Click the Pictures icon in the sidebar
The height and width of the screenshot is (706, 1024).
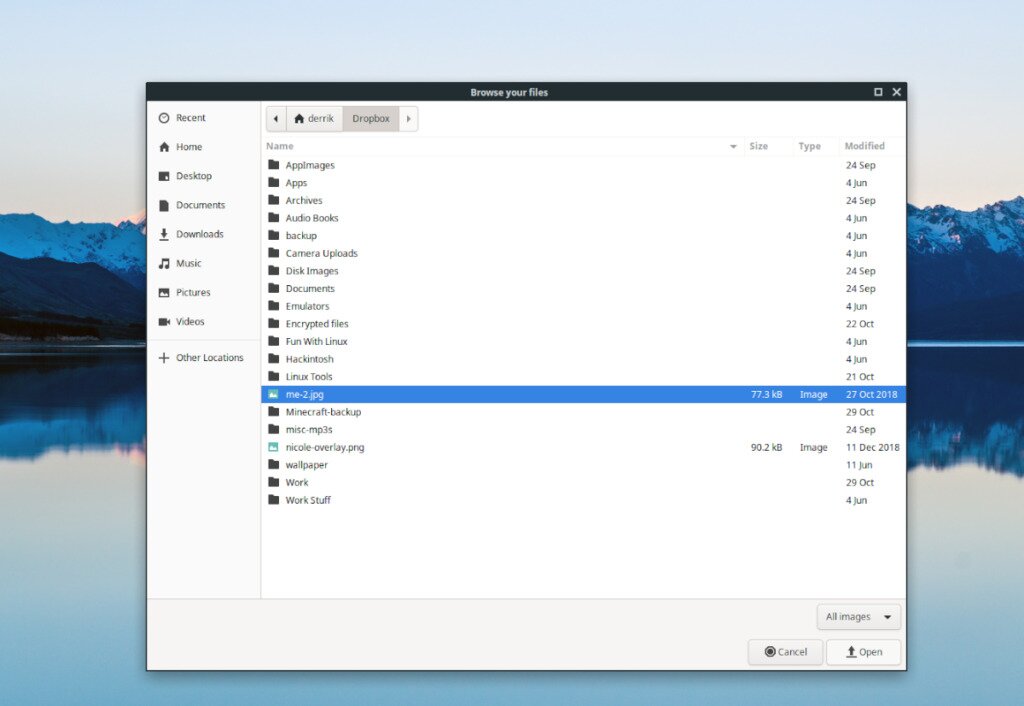tap(163, 292)
